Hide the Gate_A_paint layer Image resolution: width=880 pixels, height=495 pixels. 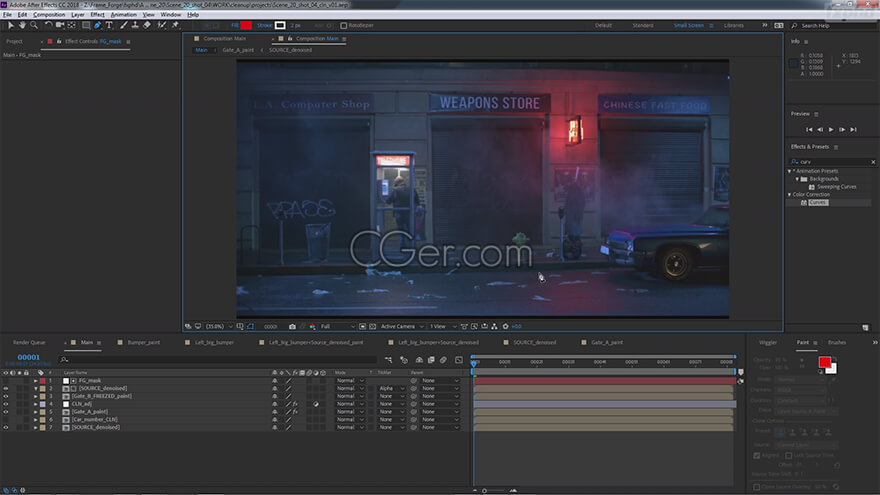[x=6, y=412]
